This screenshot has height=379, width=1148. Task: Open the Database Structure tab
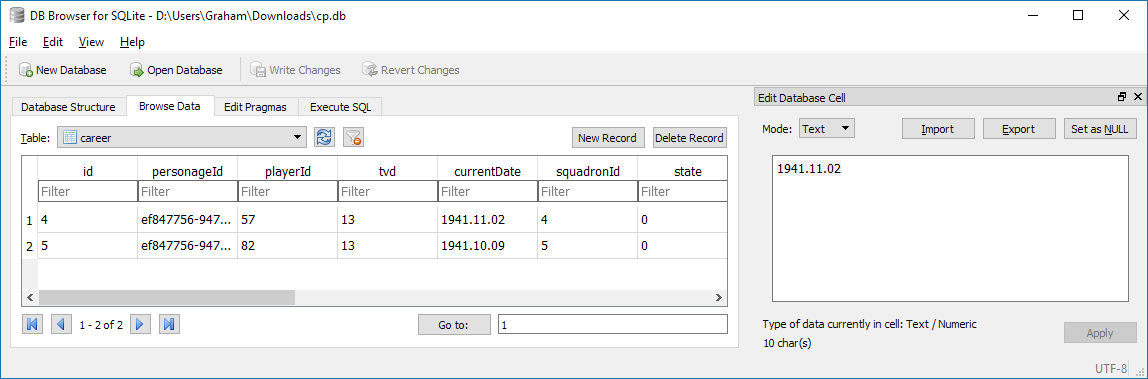pos(68,107)
